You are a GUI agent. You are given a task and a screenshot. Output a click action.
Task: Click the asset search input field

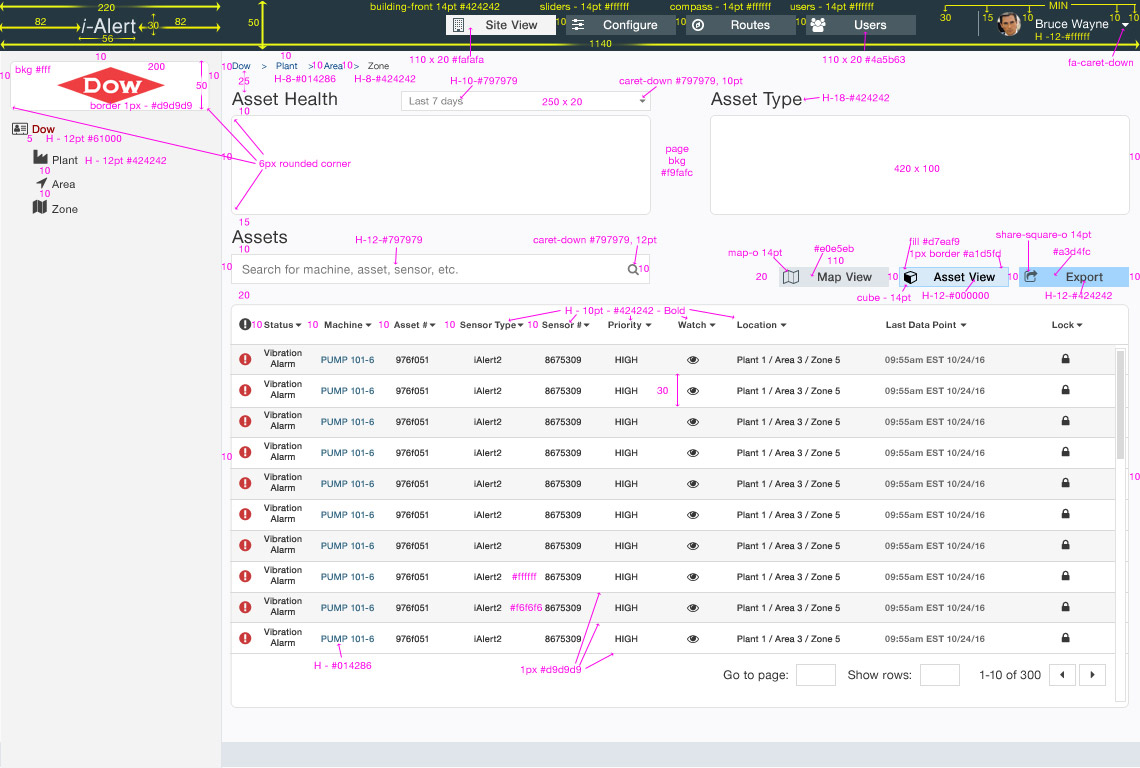[430, 269]
